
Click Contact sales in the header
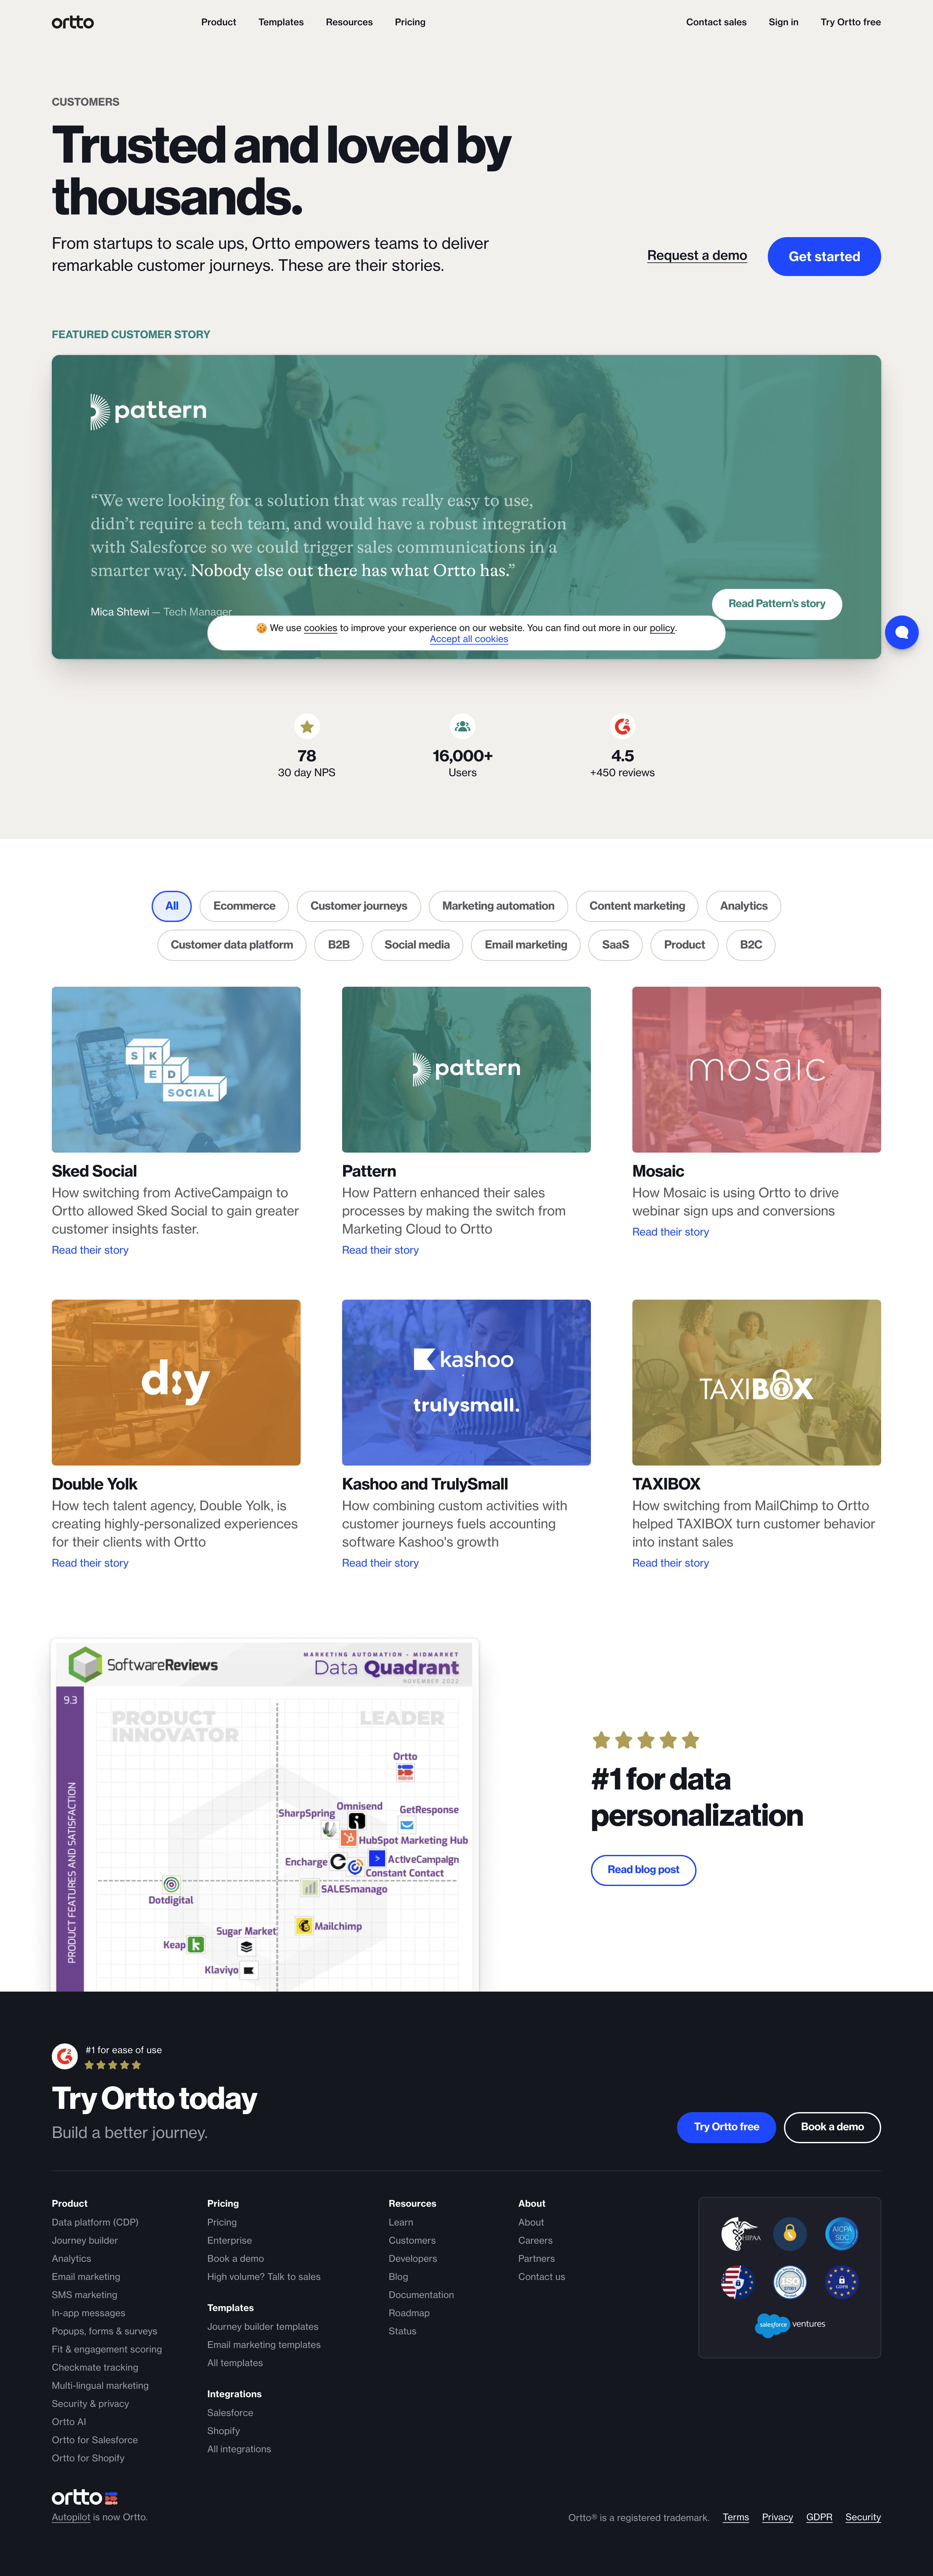coord(716,22)
